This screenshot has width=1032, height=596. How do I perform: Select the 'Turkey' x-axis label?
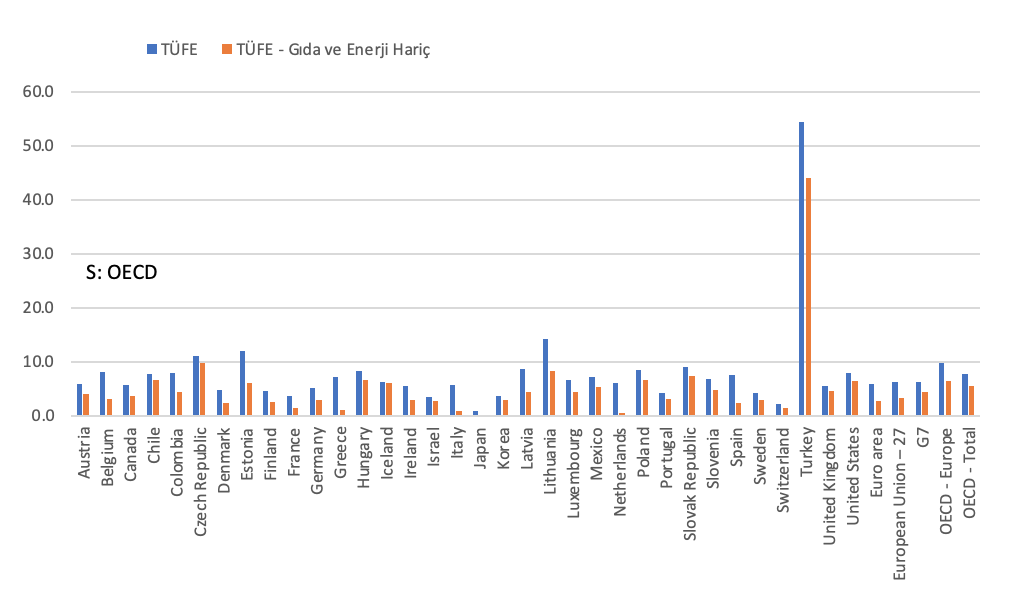pos(806,447)
